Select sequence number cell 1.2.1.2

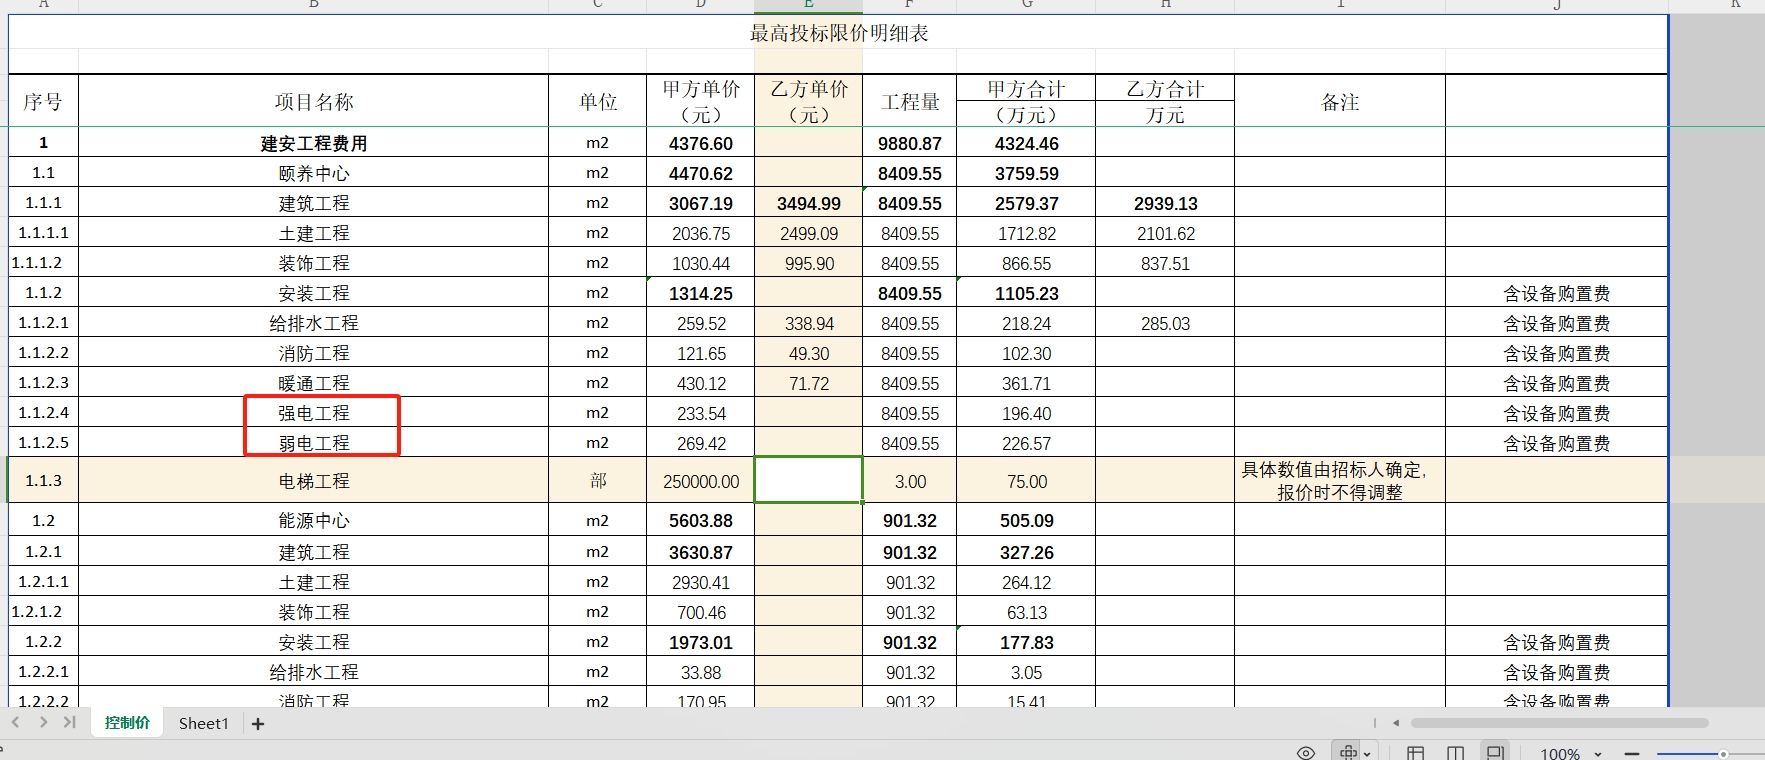[x=43, y=611]
